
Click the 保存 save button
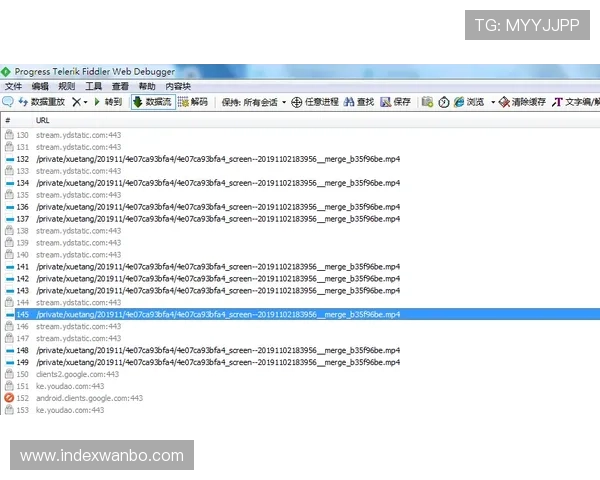click(x=396, y=102)
